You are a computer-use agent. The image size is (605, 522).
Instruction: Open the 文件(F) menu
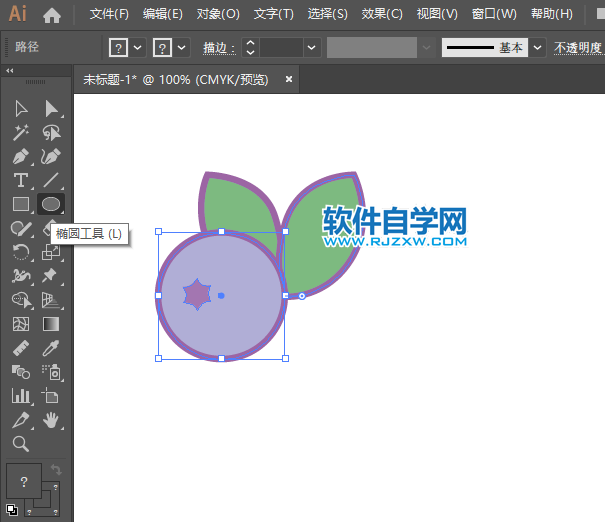pos(109,14)
